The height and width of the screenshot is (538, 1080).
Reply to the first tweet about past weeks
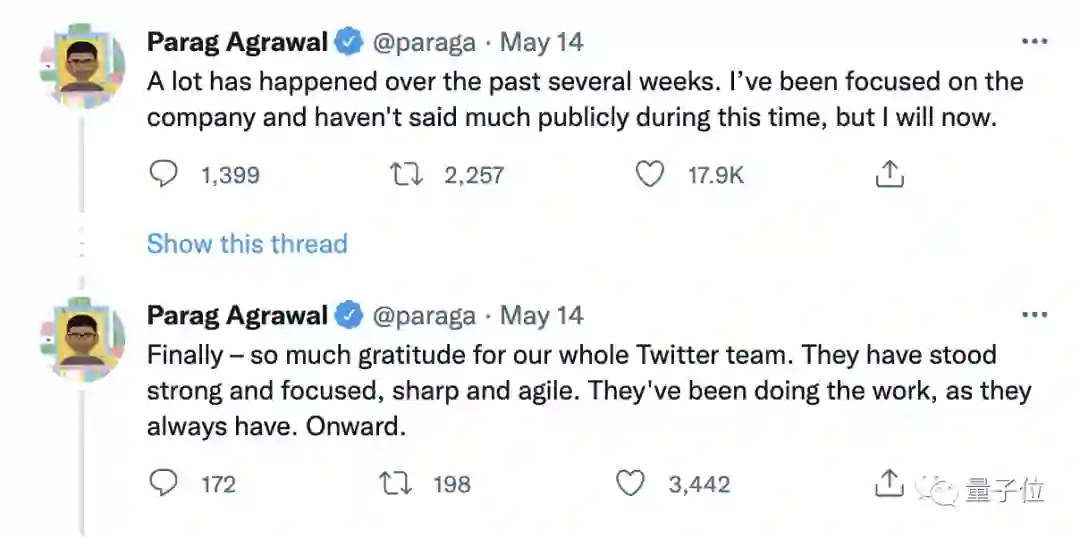163,175
